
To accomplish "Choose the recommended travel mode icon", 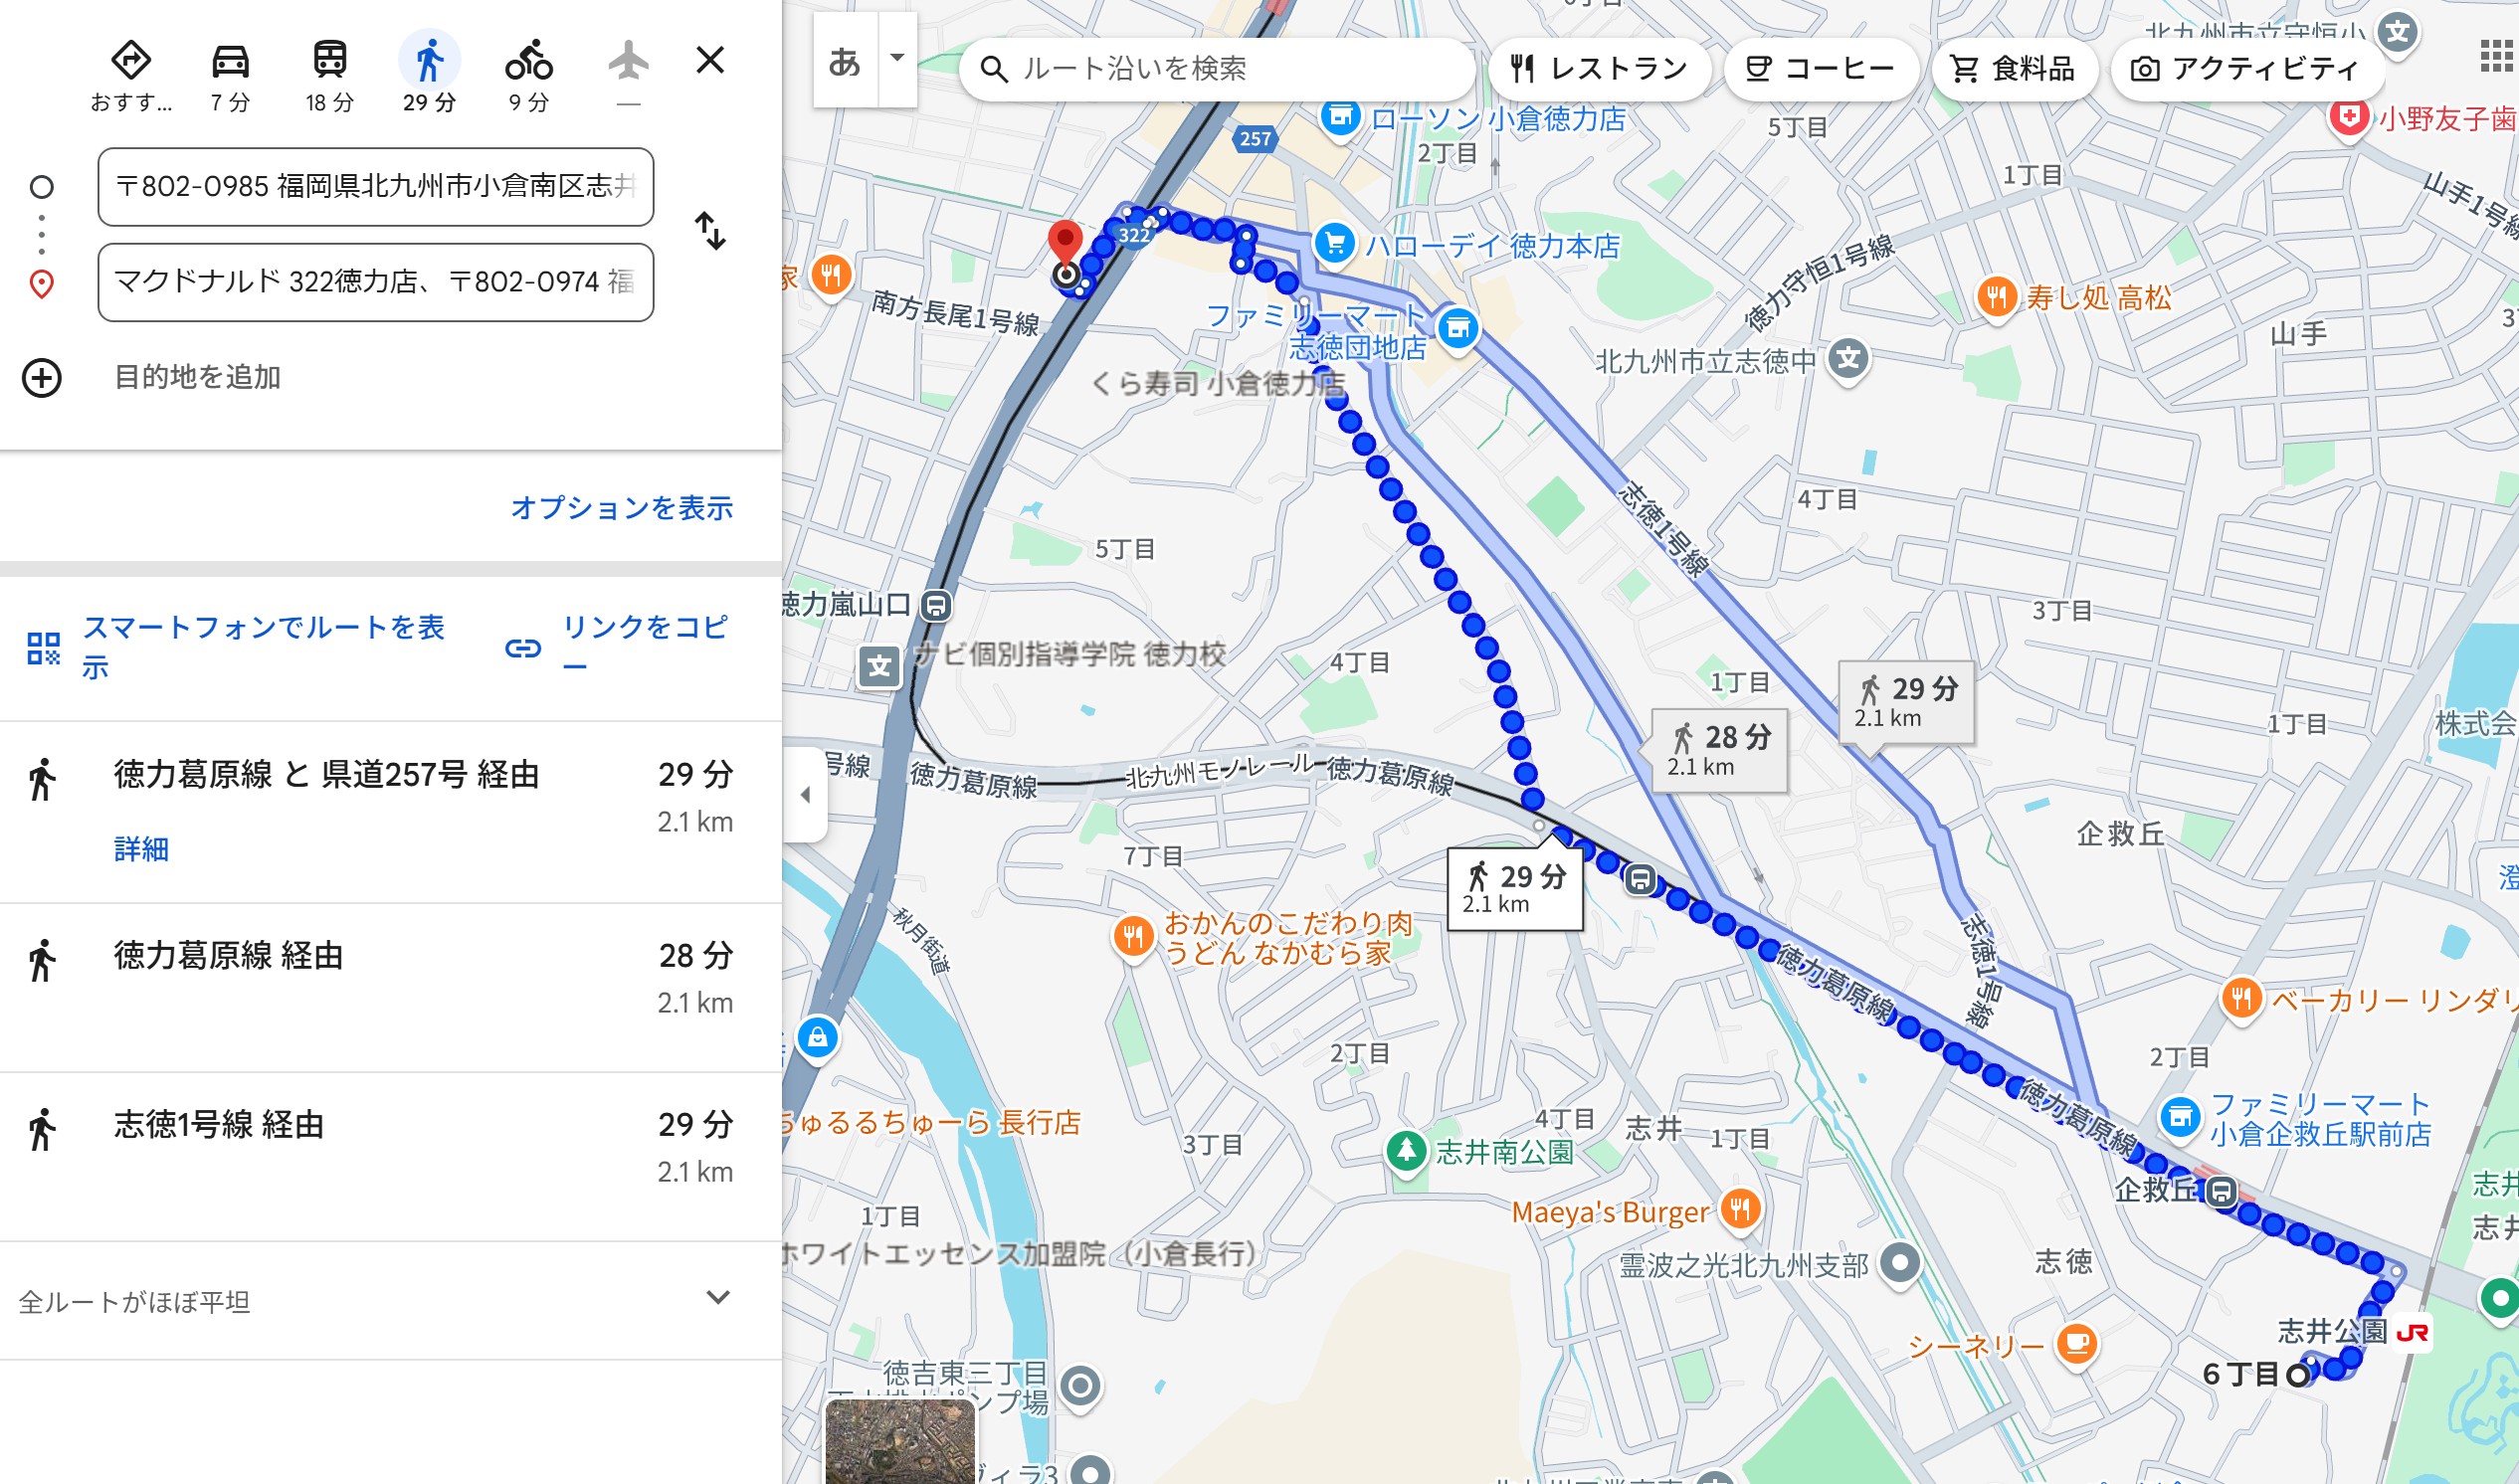I will coord(131,60).
